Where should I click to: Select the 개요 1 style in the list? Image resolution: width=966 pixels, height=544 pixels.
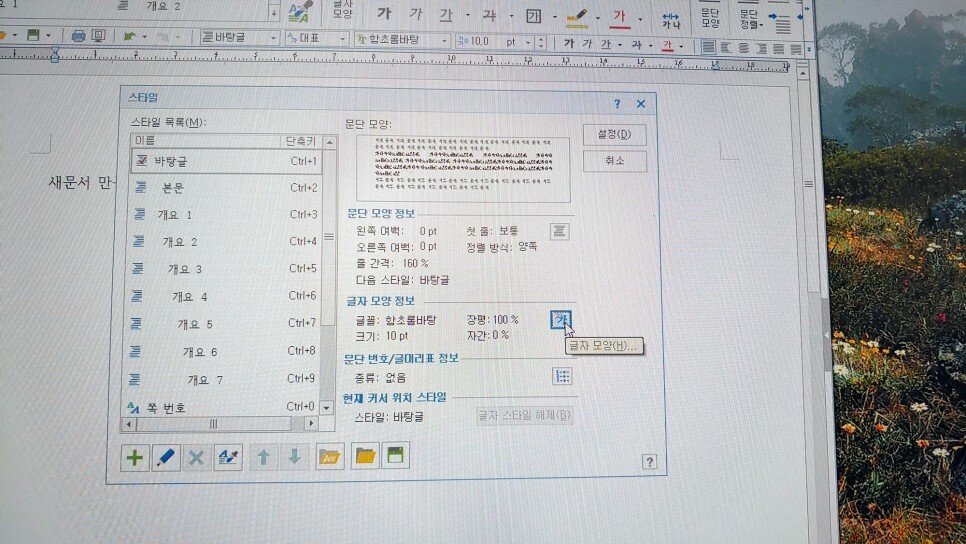225,214
